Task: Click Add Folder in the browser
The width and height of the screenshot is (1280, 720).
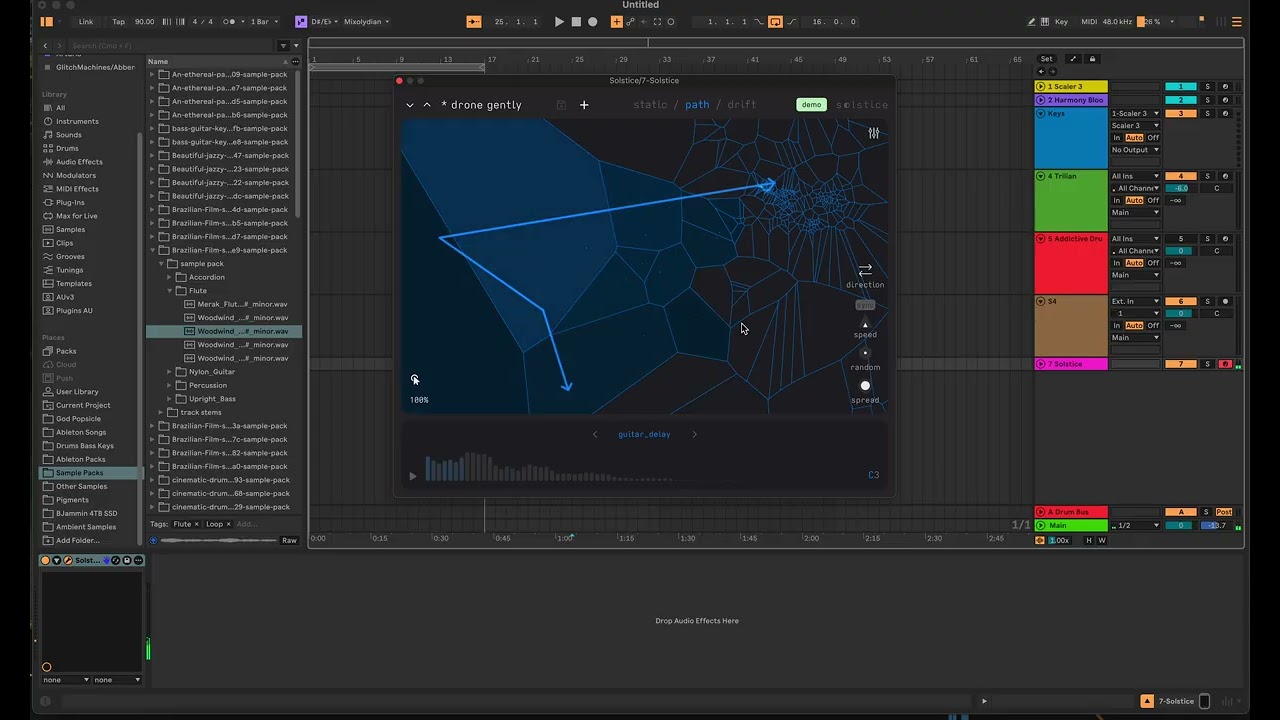Action: point(77,540)
